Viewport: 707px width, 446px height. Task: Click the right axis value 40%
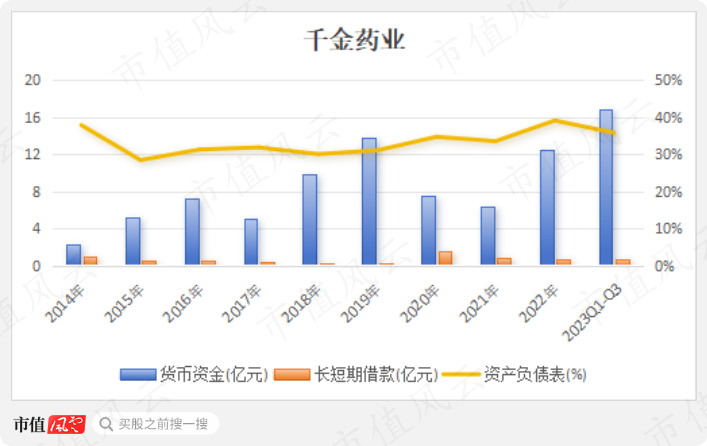668,118
